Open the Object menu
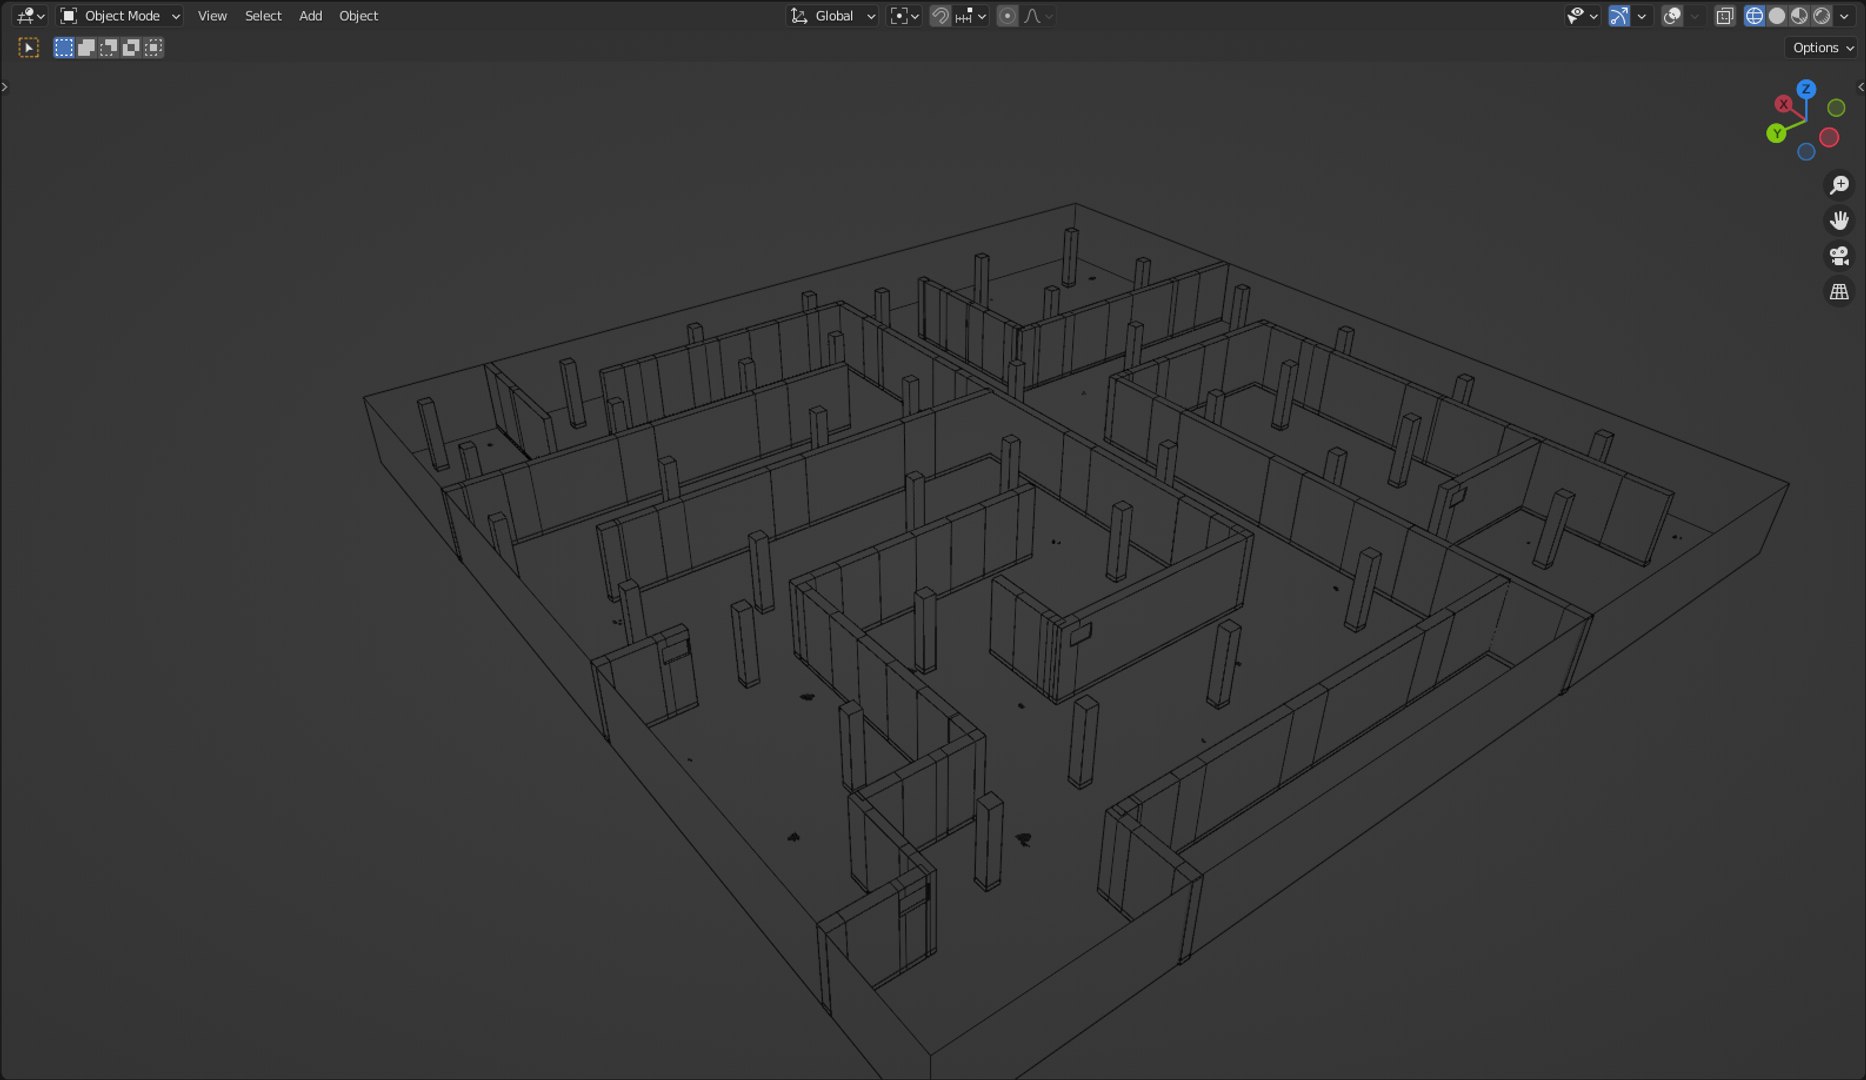 358,16
